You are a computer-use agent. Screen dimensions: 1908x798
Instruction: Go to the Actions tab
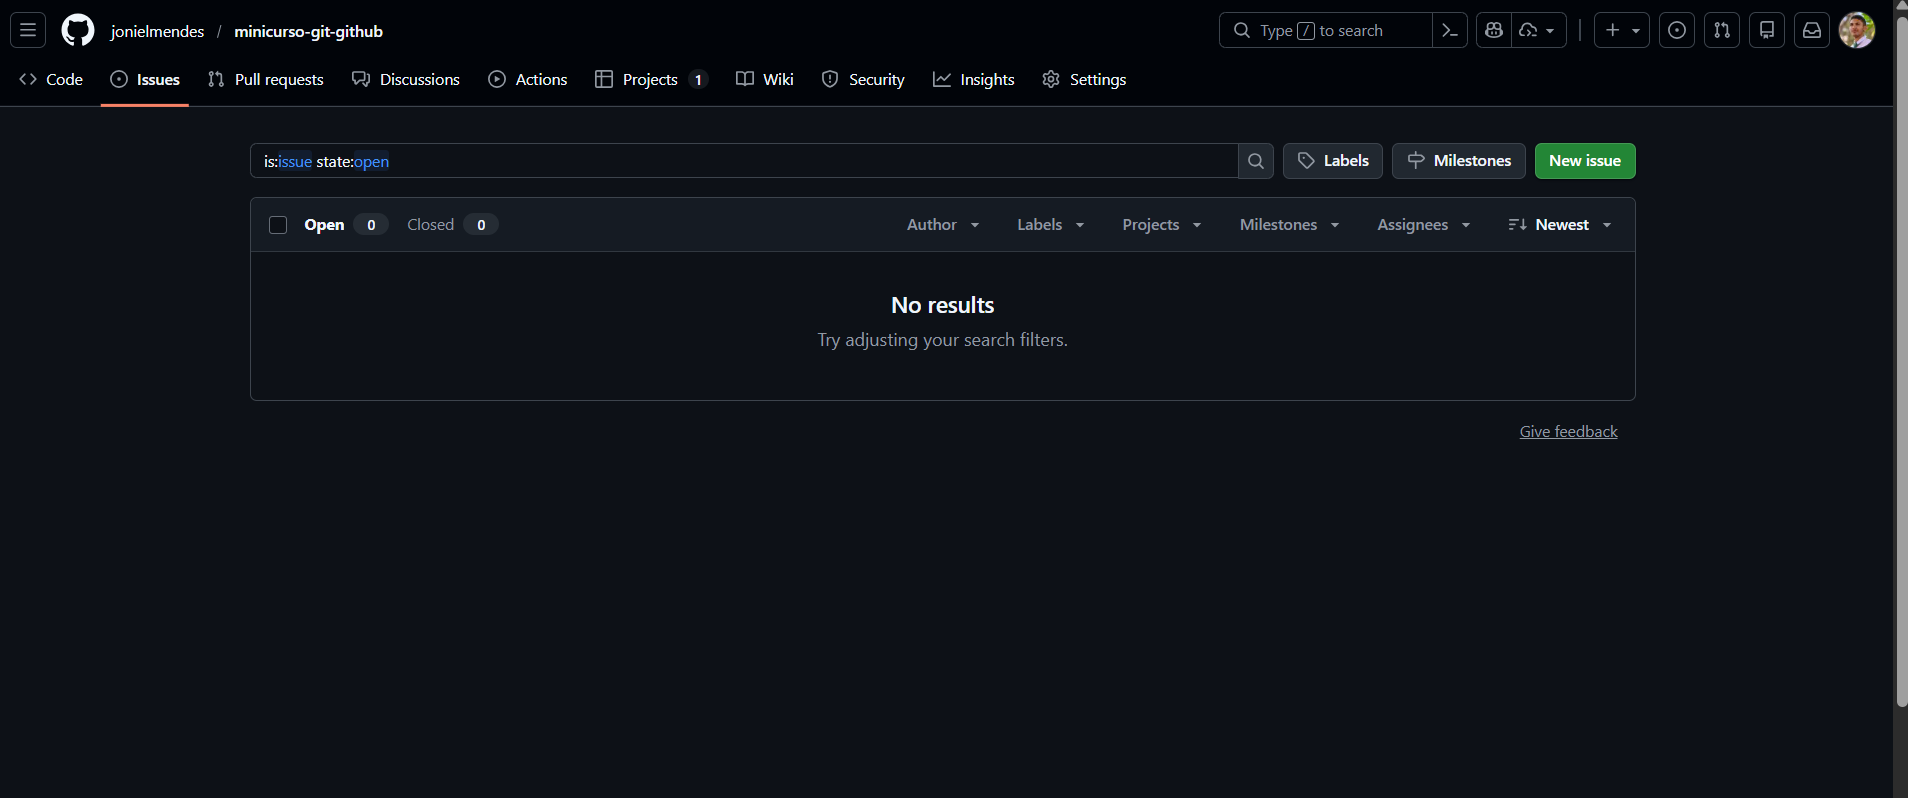coord(528,80)
